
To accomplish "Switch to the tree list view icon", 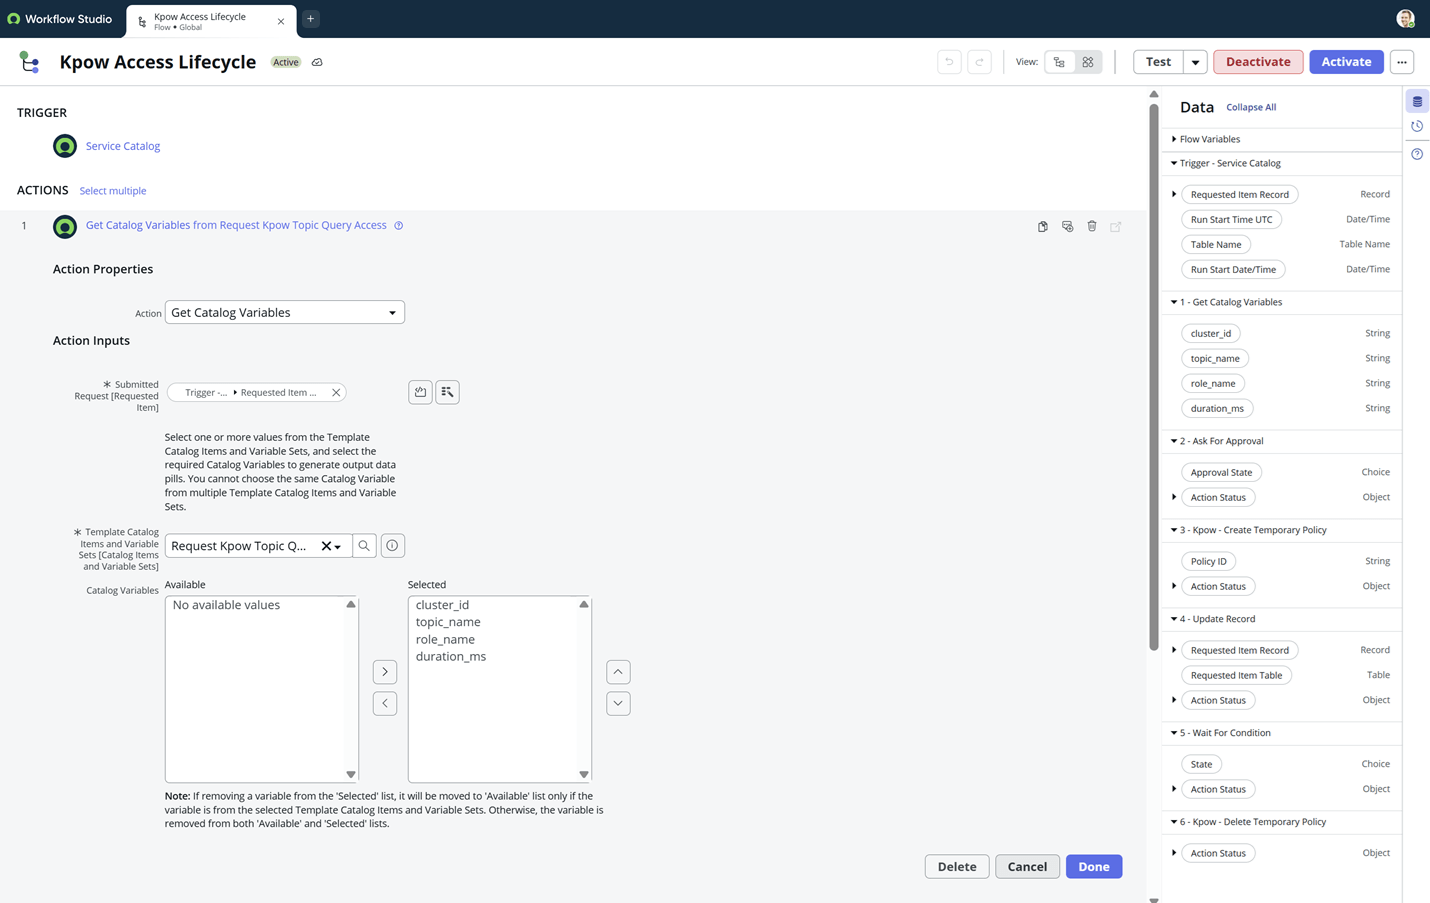I will click(x=1059, y=62).
